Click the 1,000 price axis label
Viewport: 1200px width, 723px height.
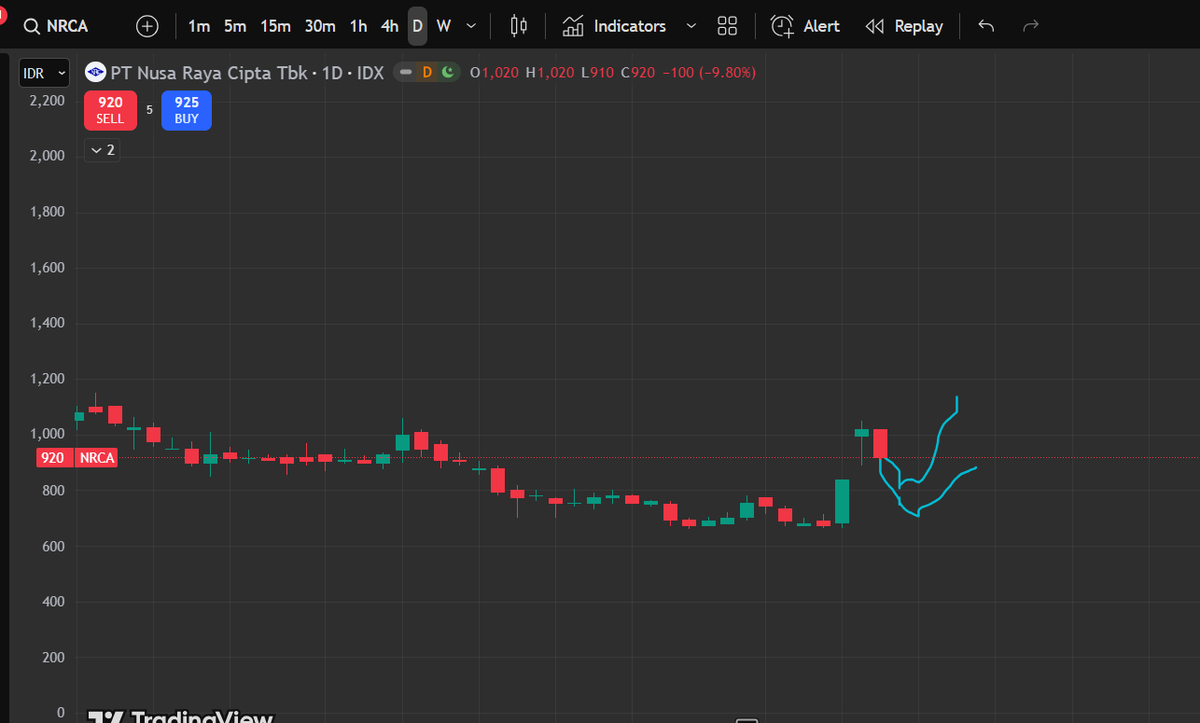point(48,434)
